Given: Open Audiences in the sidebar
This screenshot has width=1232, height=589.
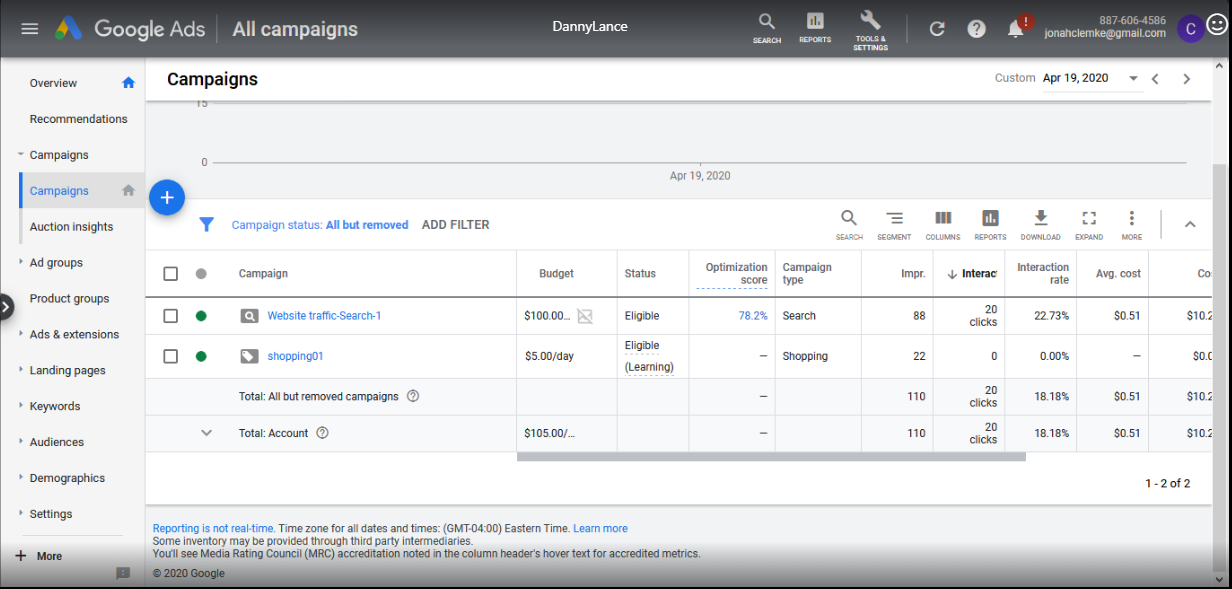Looking at the screenshot, I should click(x=57, y=442).
